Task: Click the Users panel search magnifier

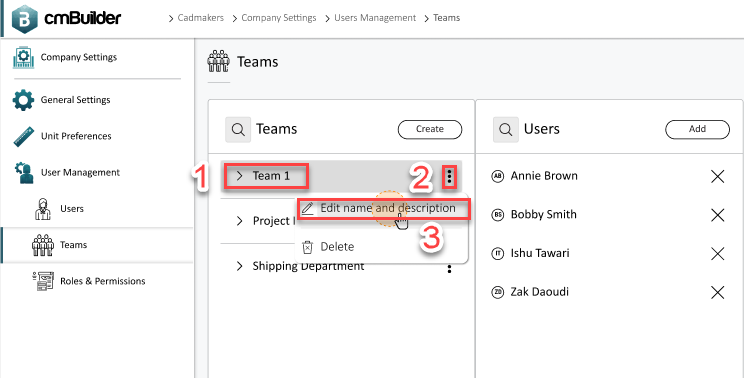Action: 506,129
